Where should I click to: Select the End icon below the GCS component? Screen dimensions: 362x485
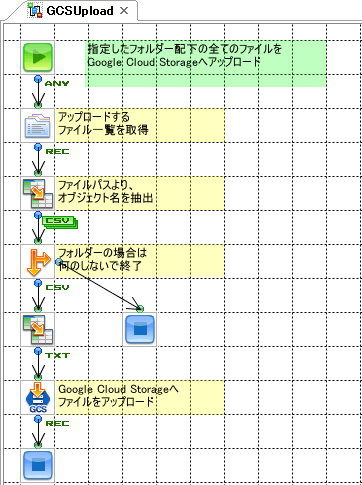coord(38,466)
